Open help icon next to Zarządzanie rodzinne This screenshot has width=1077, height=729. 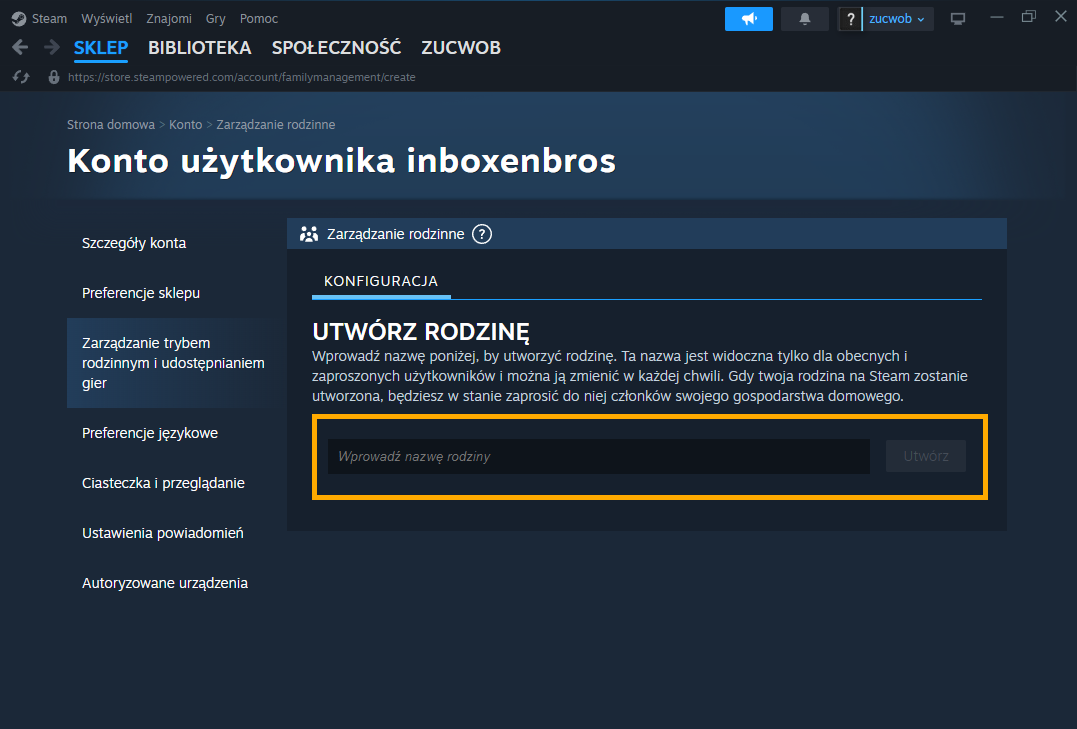click(x=482, y=234)
